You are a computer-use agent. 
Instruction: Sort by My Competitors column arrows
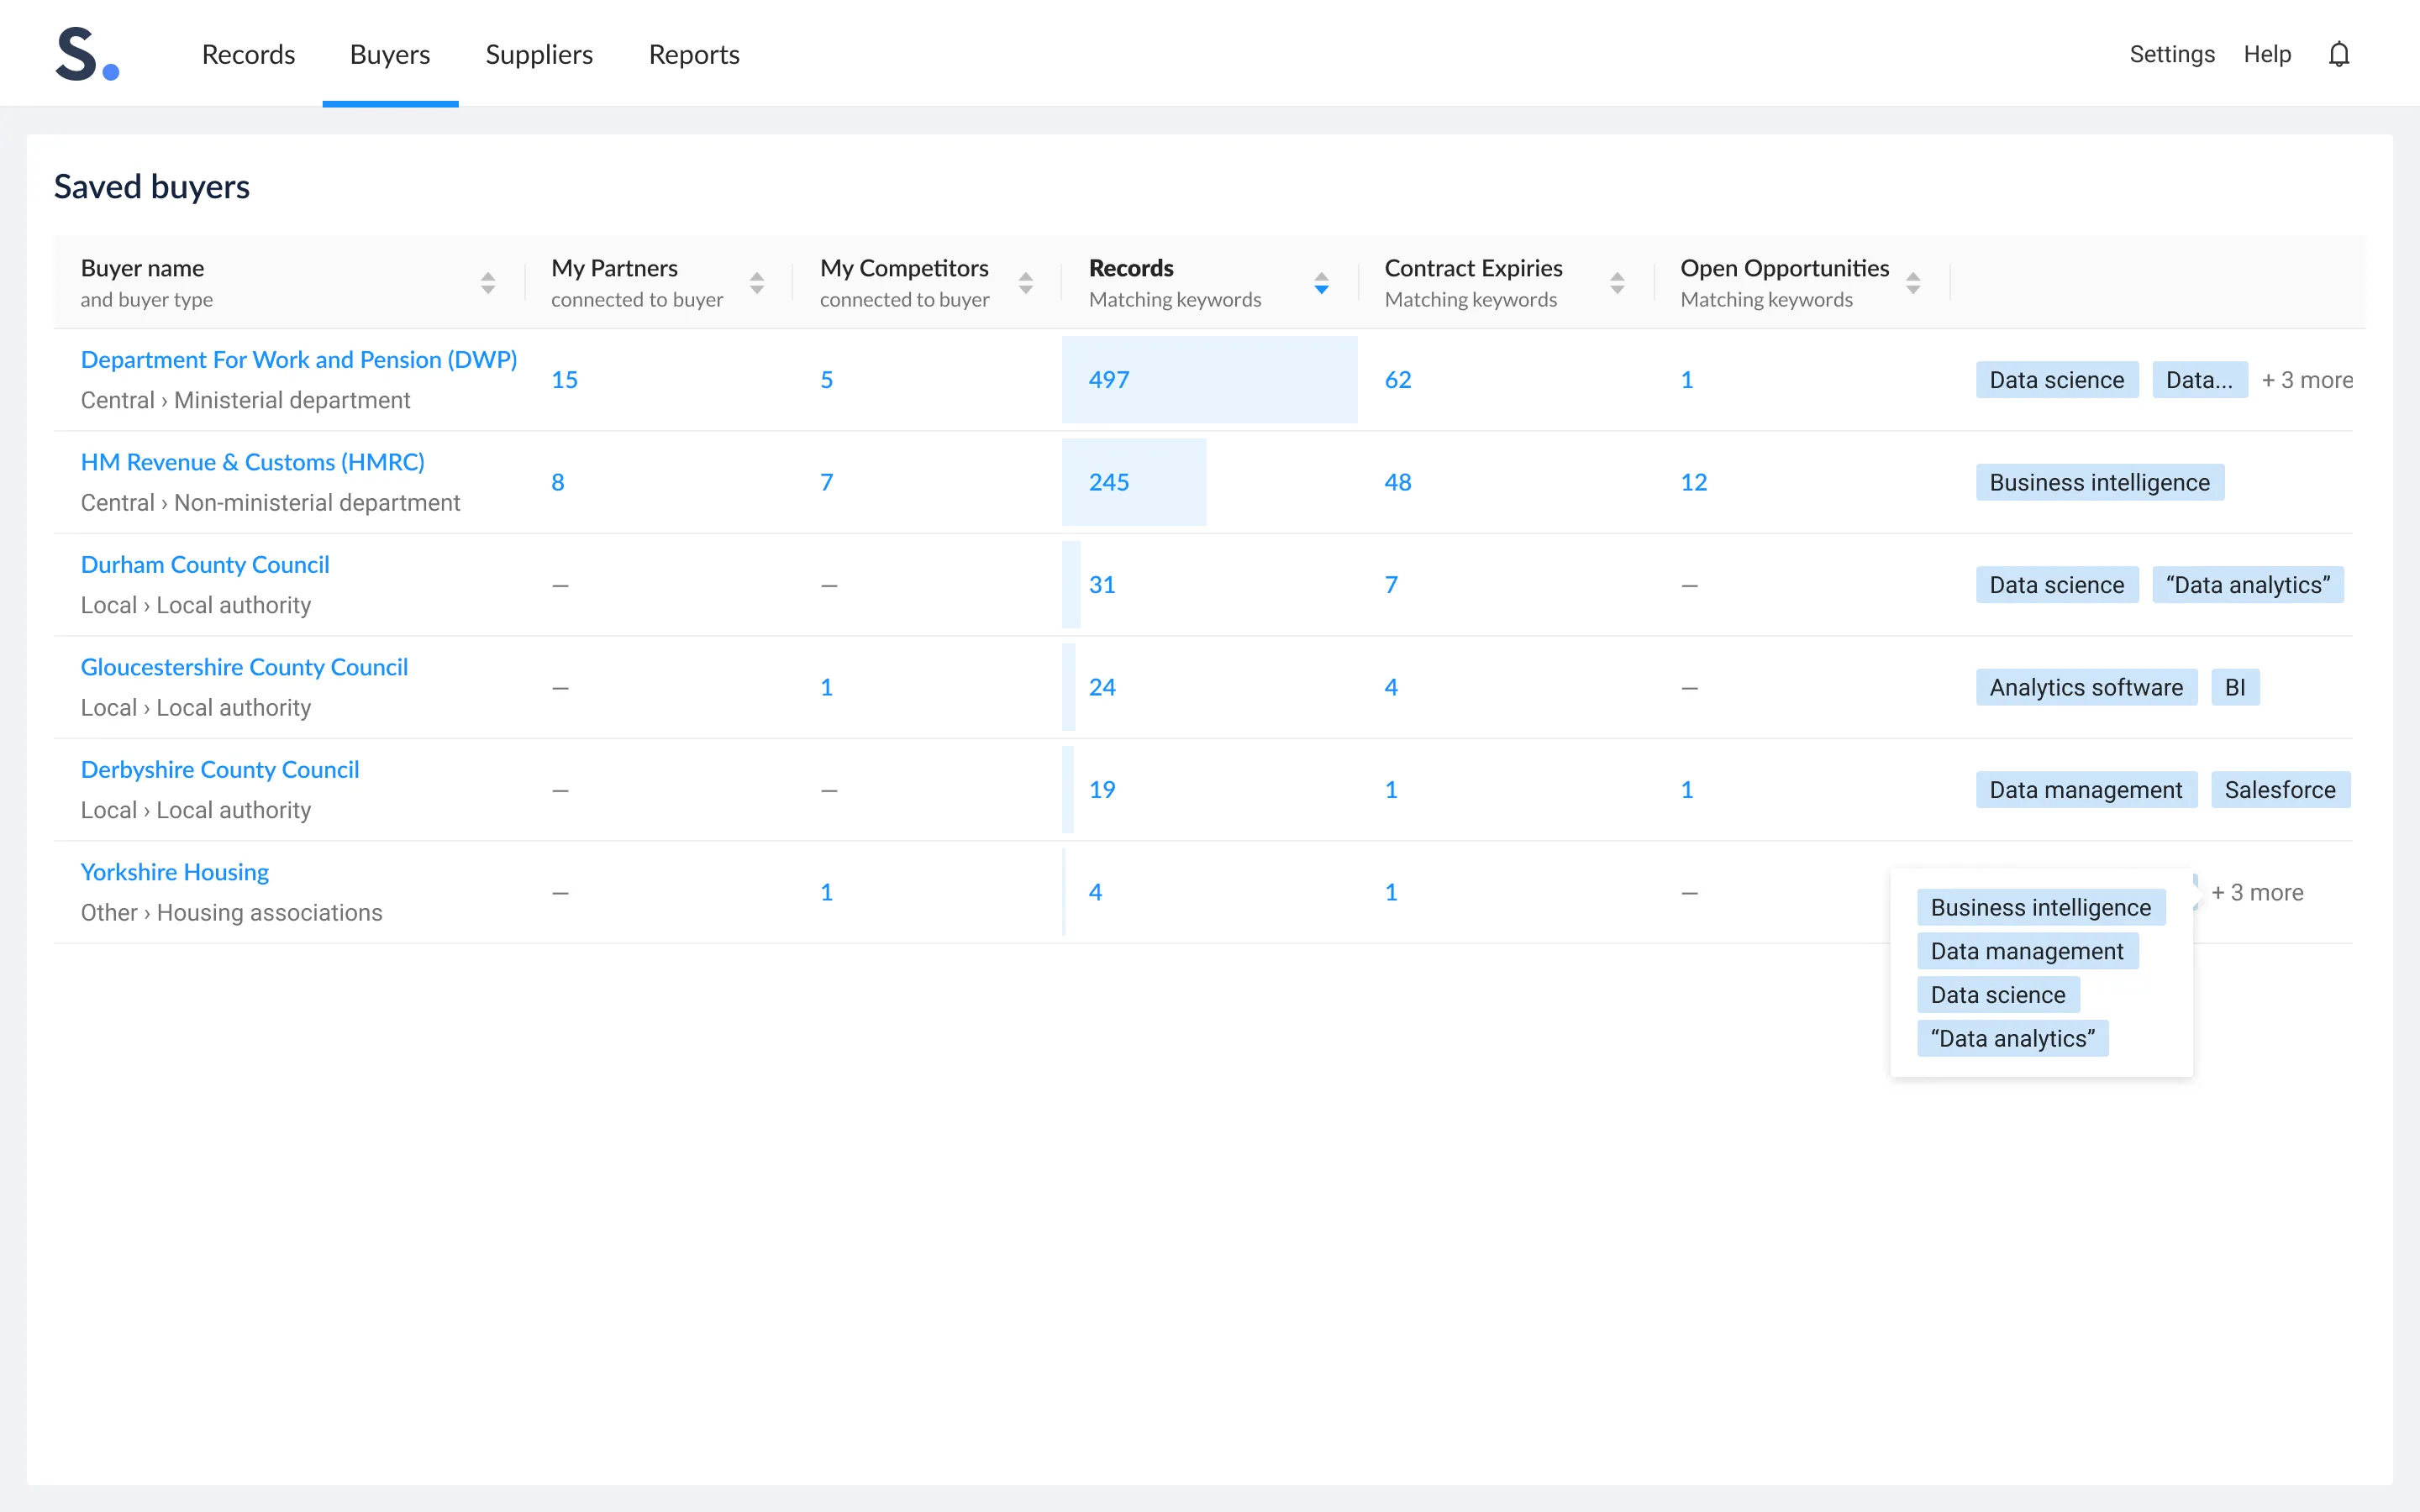pos(1026,283)
